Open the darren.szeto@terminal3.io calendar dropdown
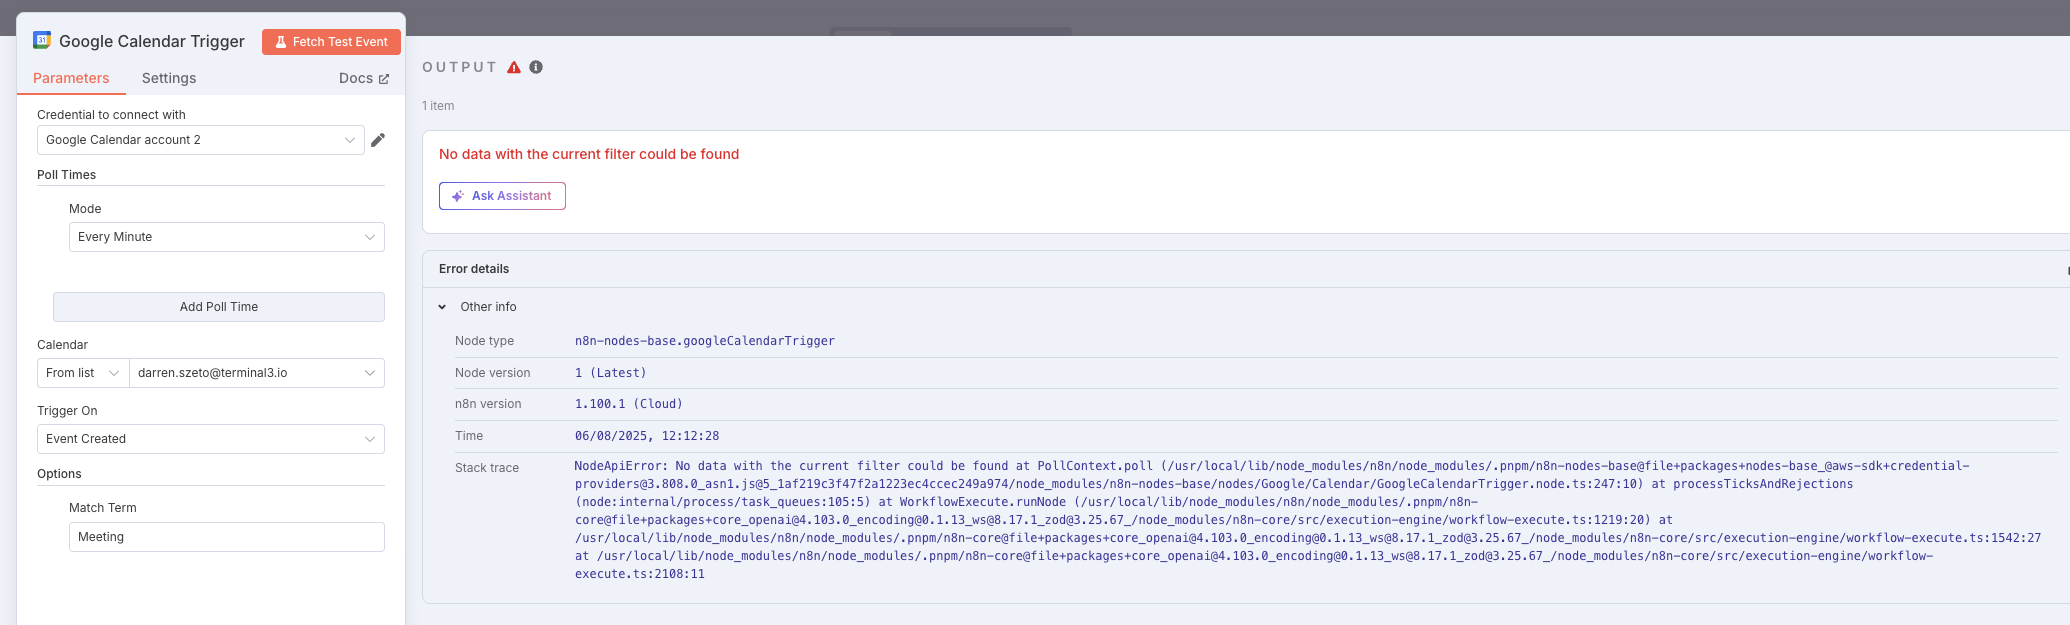This screenshot has height=625, width=2070. pyautogui.click(x=256, y=373)
